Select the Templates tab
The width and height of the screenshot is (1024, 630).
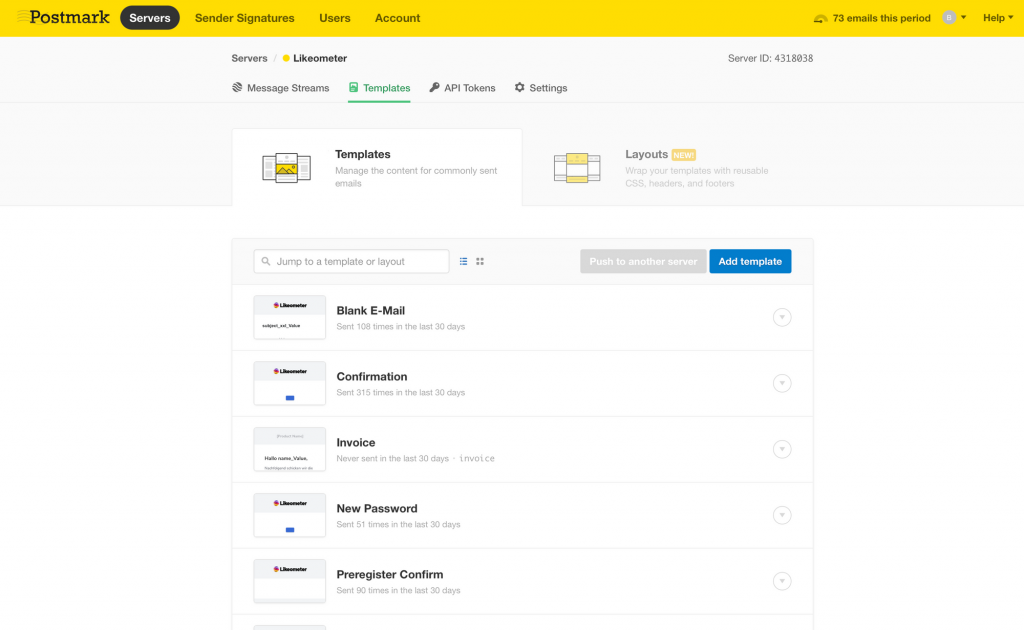379,87
